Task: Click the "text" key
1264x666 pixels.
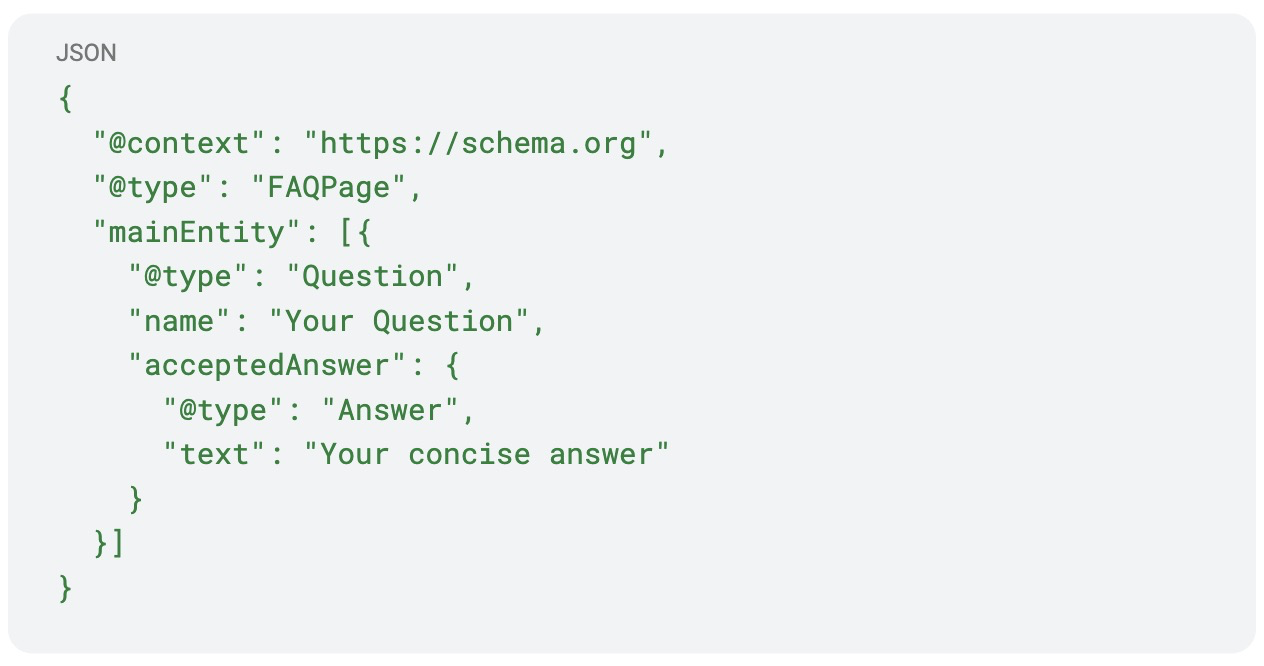Action: pyautogui.click(x=215, y=454)
